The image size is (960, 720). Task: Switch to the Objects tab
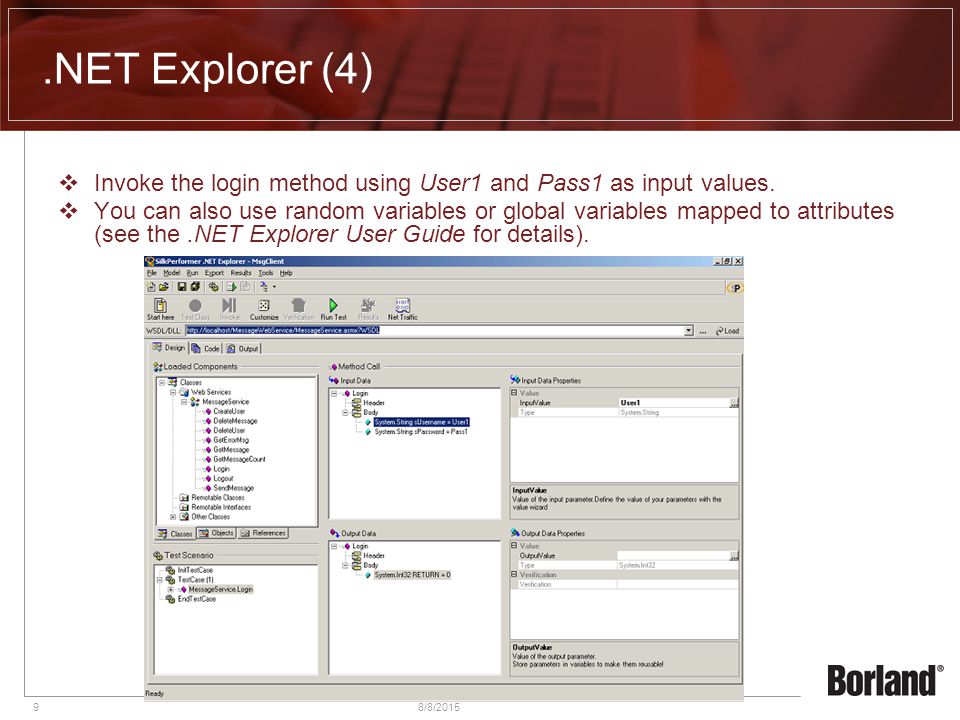pos(216,533)
